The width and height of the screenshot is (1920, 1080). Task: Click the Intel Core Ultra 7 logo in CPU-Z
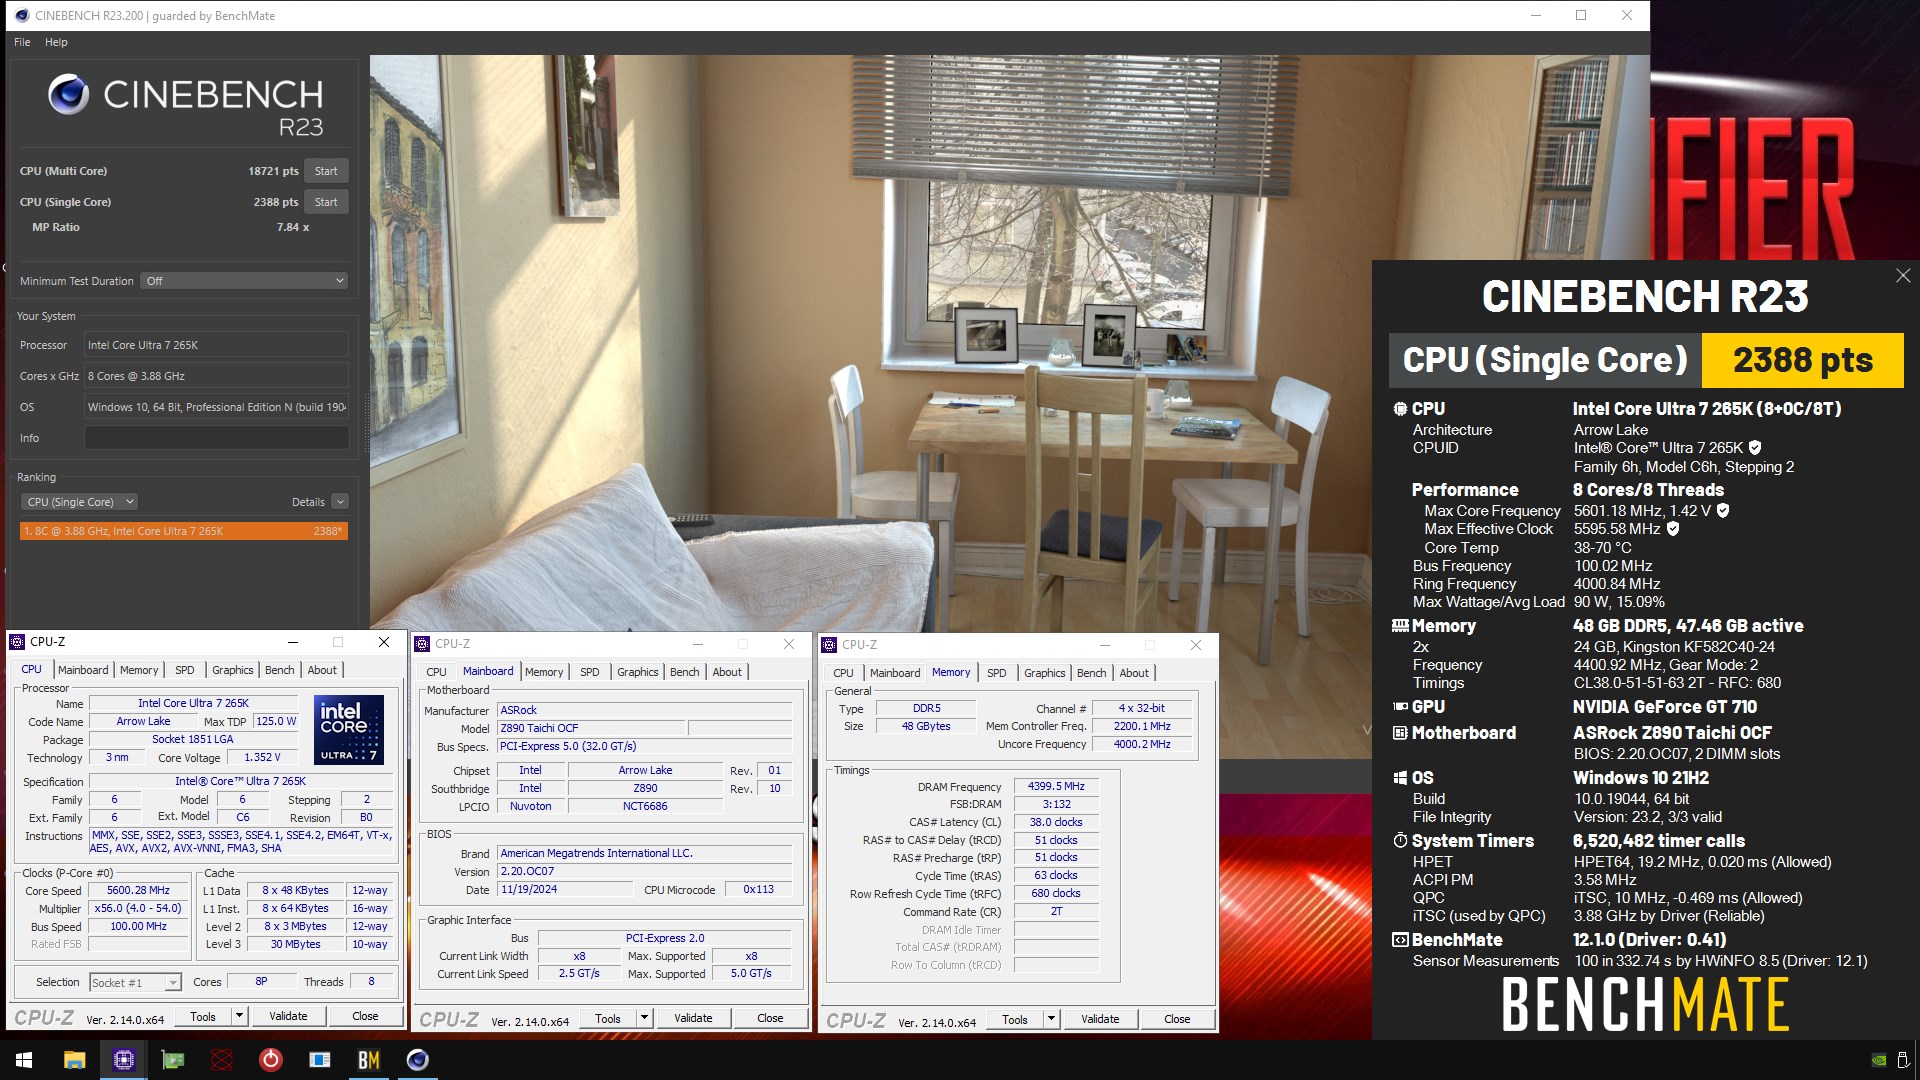pos(349,729)
